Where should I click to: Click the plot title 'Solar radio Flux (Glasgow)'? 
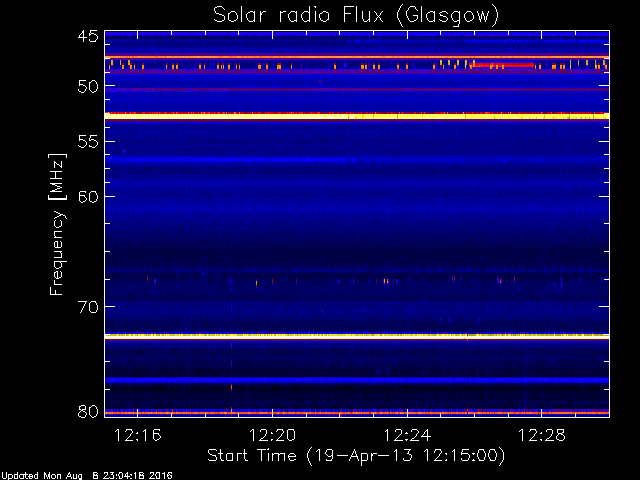pos(356,16)
